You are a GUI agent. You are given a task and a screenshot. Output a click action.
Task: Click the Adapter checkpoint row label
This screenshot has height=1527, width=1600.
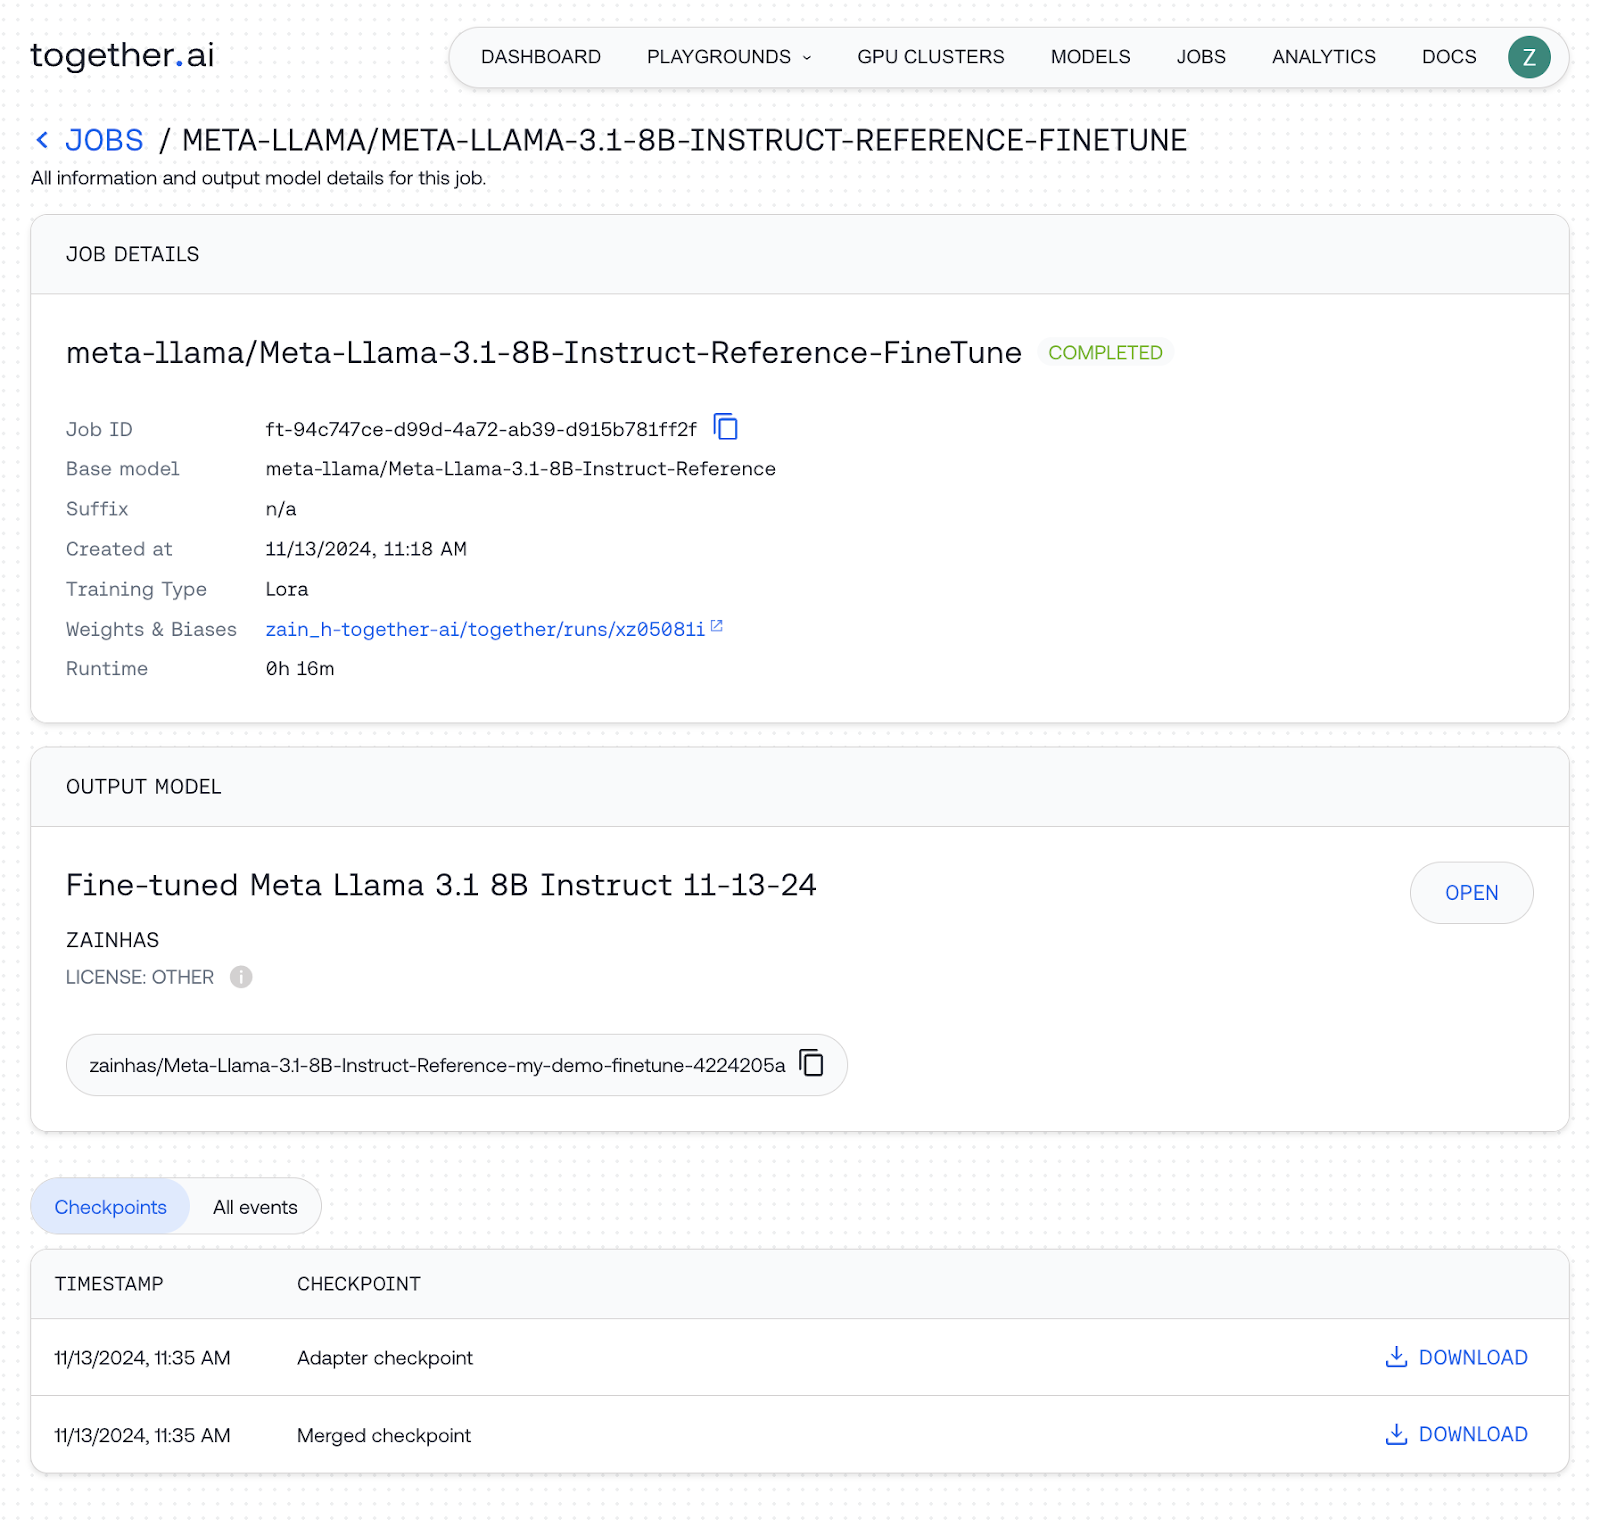[385, 1358]
